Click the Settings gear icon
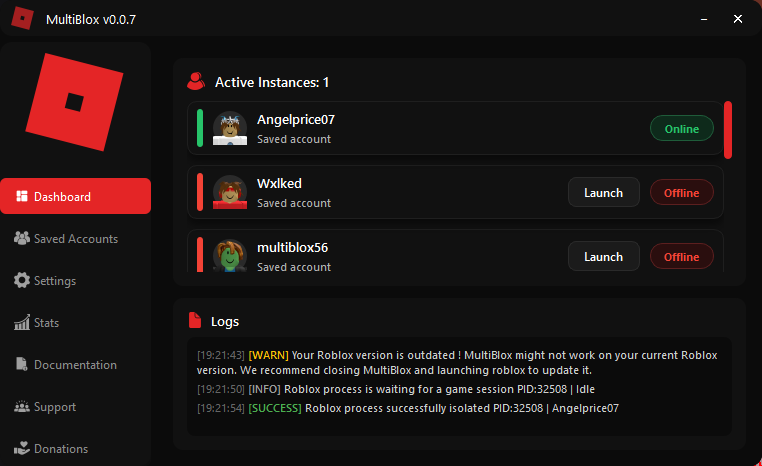 [22, 280]
